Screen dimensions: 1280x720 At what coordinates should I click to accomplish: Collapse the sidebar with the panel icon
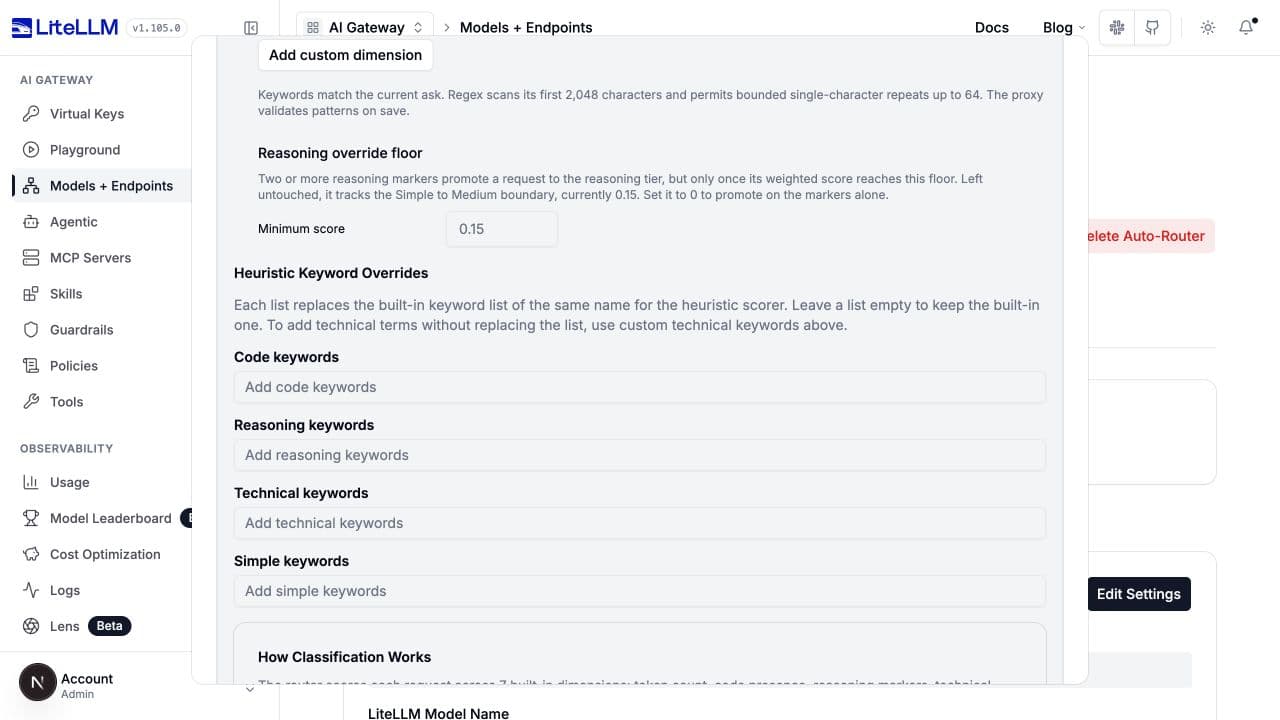tap(251, 28)
